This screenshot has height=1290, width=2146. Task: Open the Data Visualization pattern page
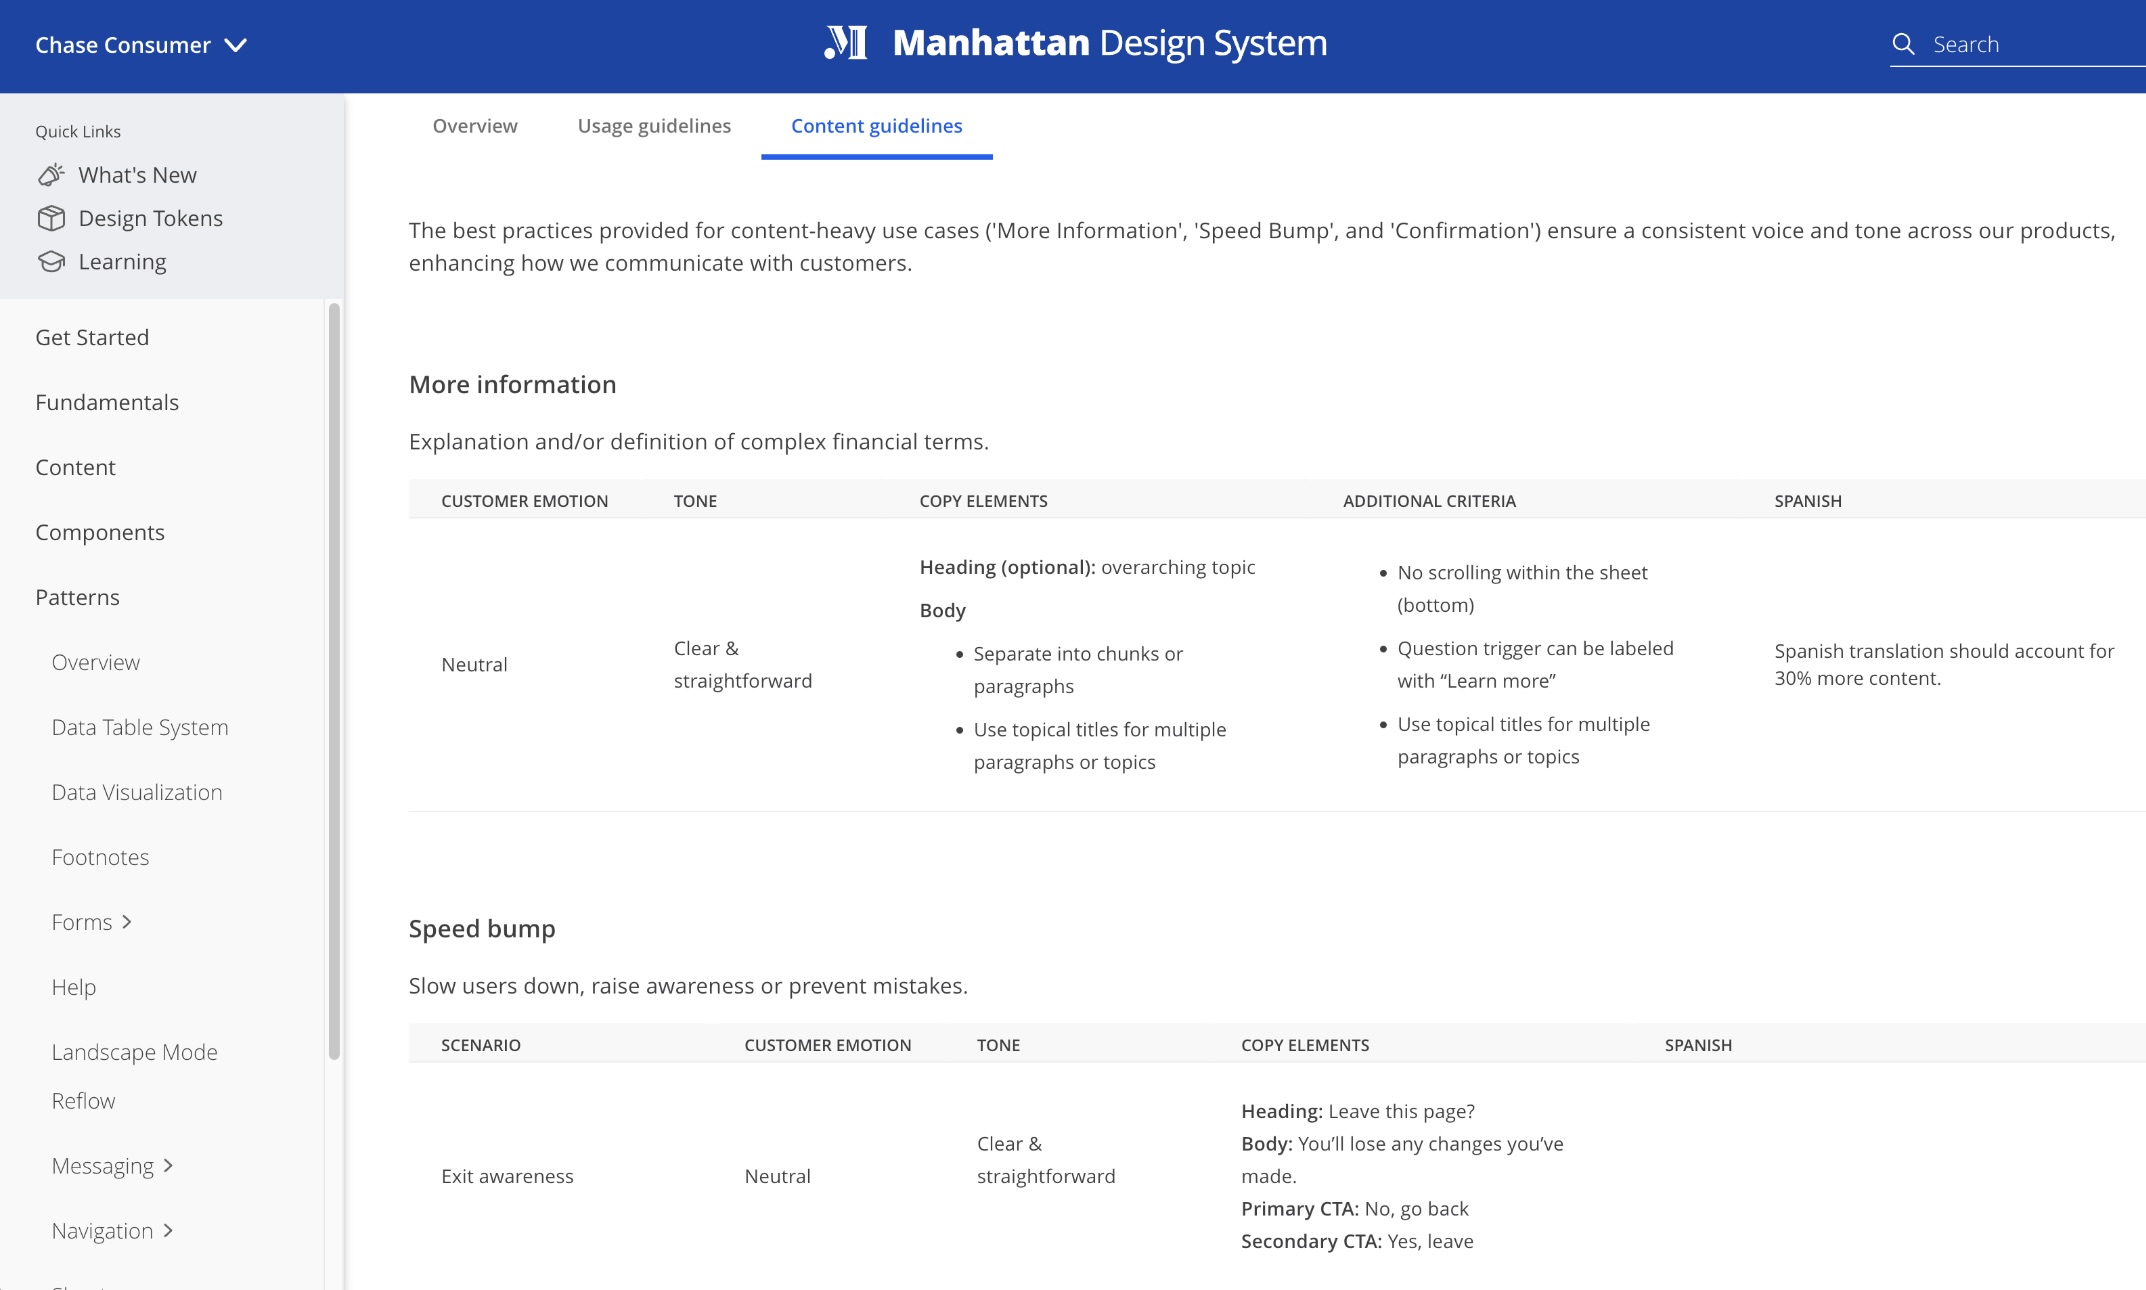pos(137,793)
